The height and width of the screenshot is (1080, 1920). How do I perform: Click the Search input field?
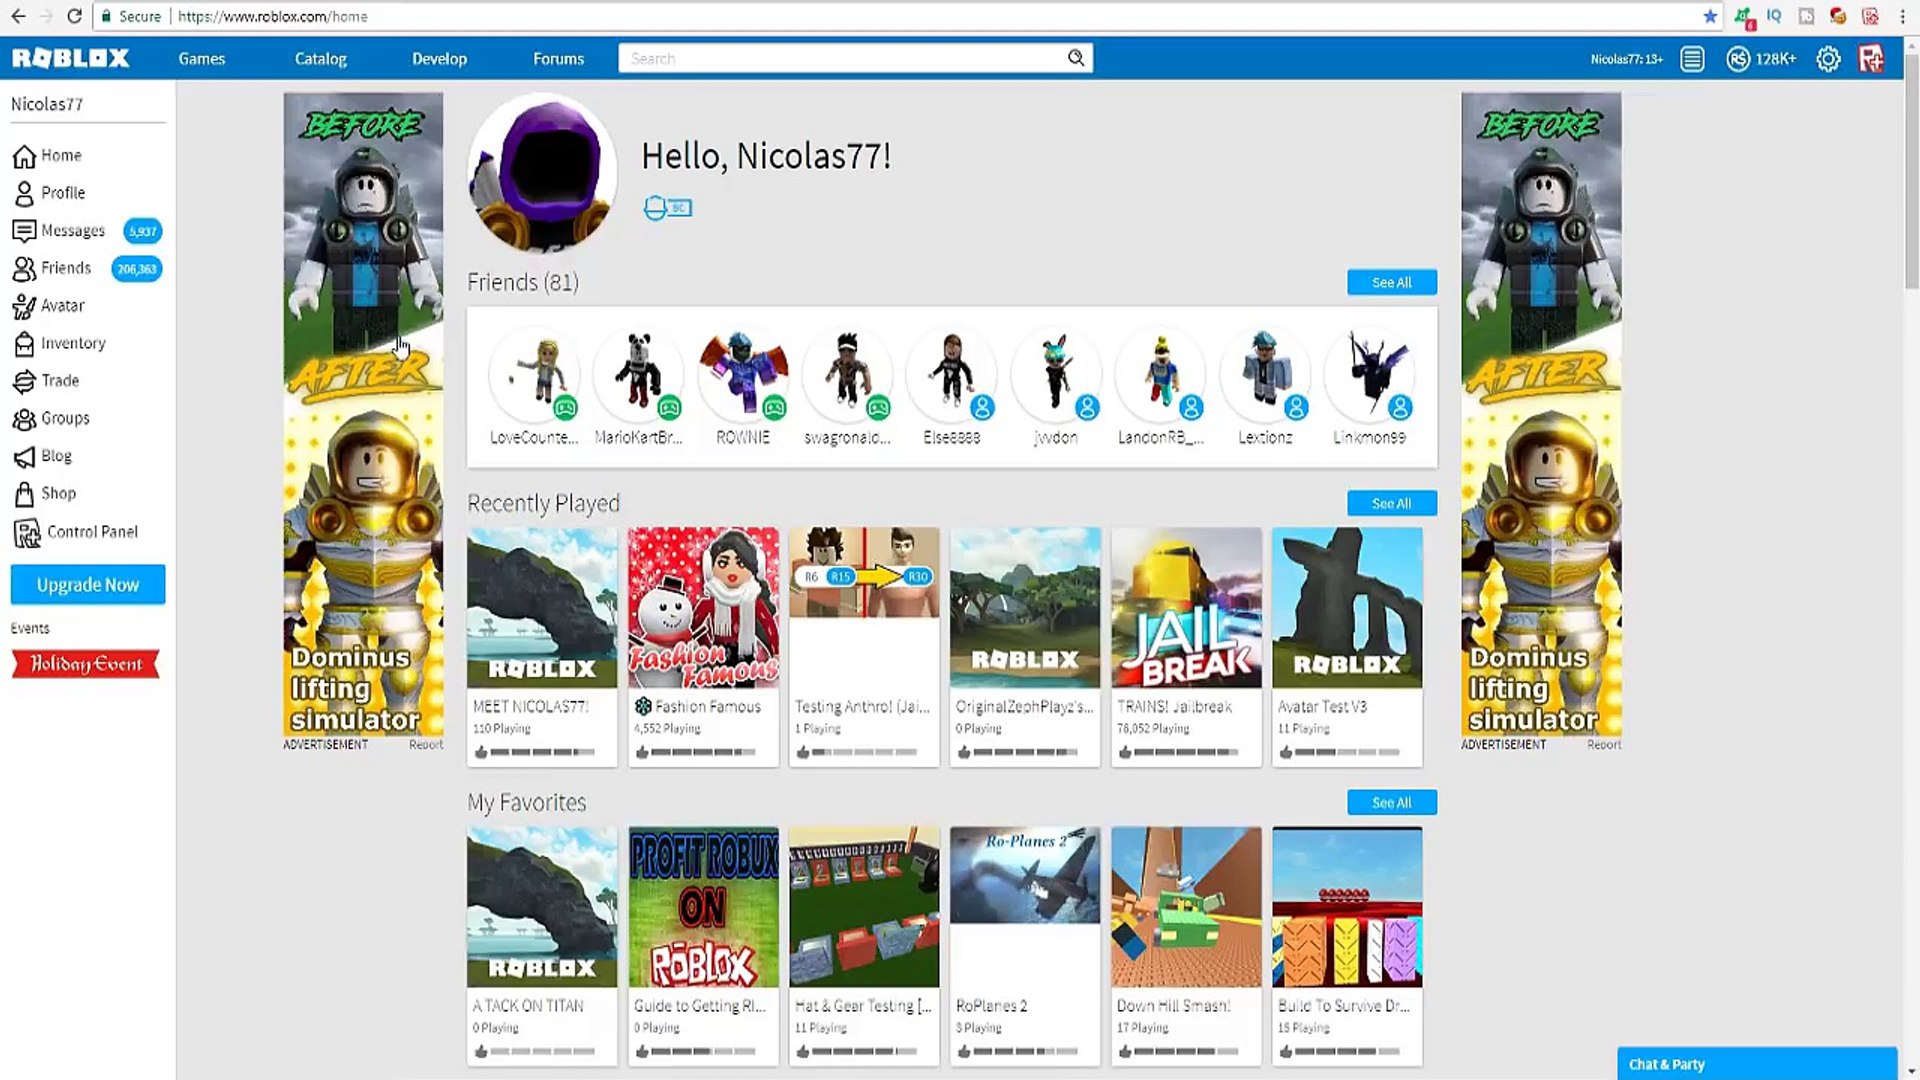[x=840, y=59]
